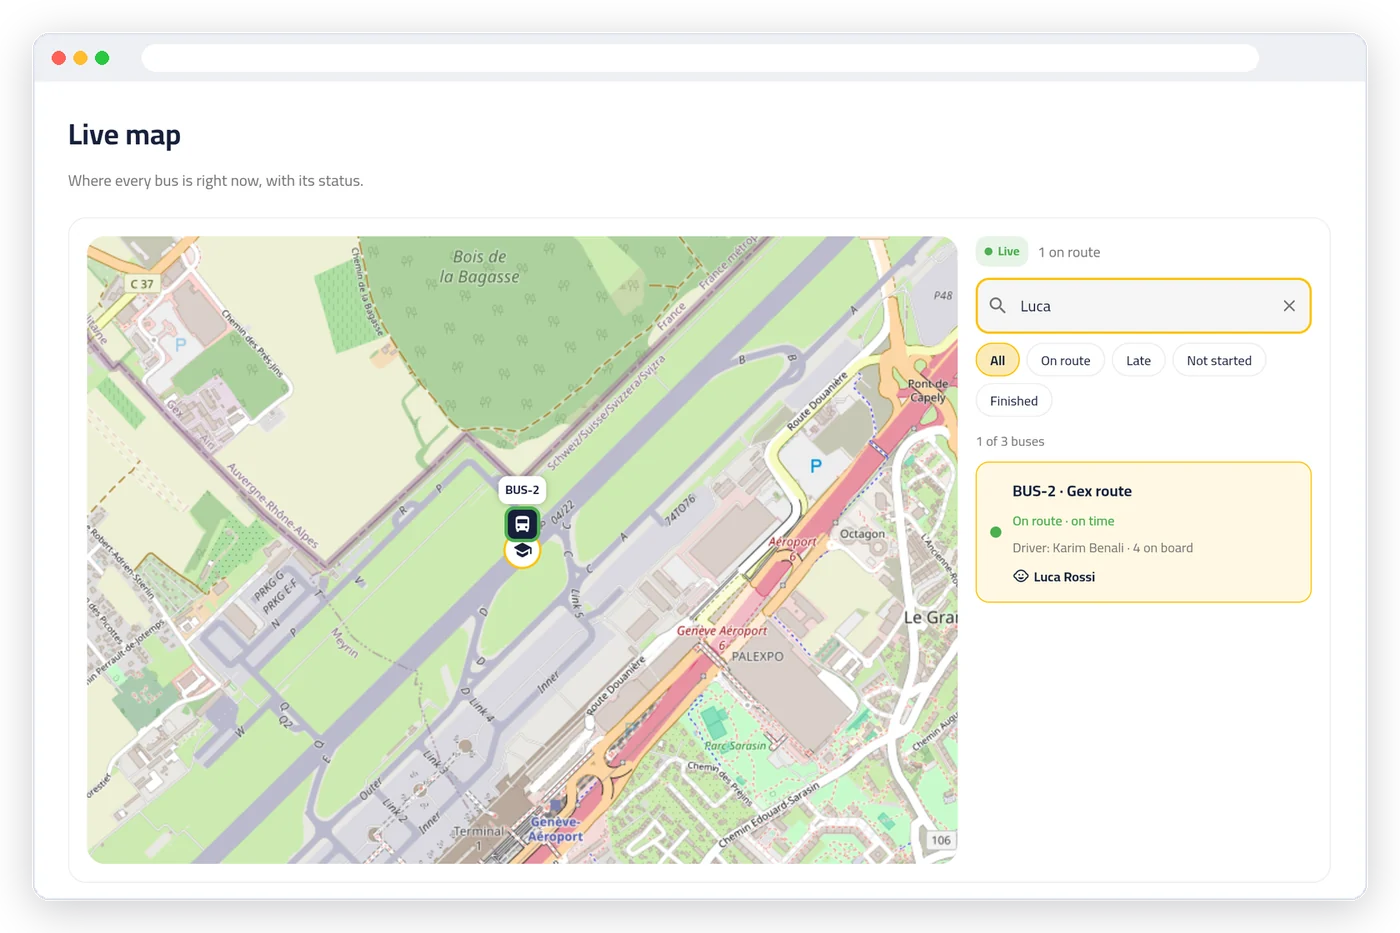
Task: Filter buses by On route
Action: coord(1065,360)
